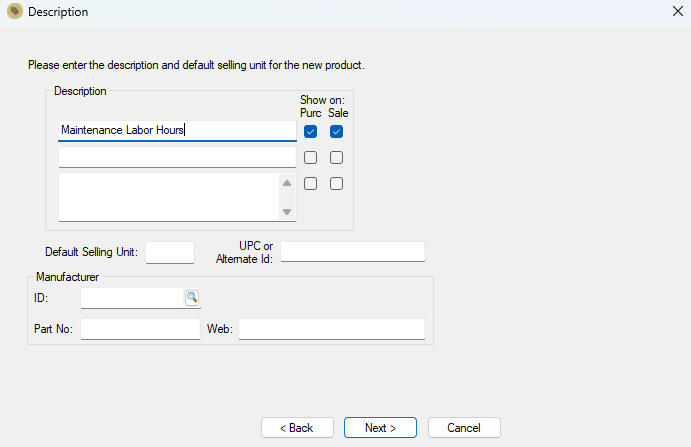Click the Part No input field
The width and height of the screenshot is (691, 447).
point(141,329)
